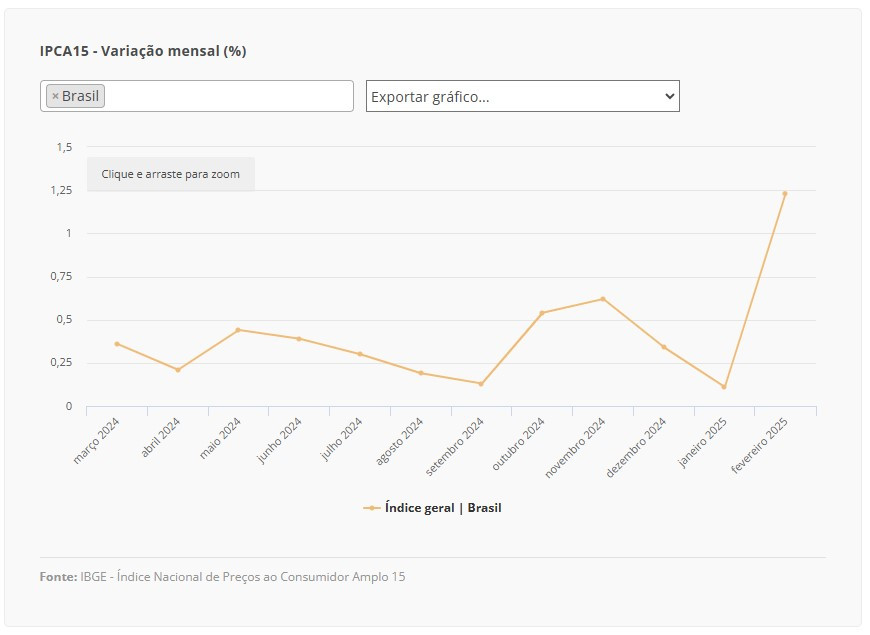Click the legend line marker icon
This screenshot has height=635, width=870.
click(x=372, y=508)
